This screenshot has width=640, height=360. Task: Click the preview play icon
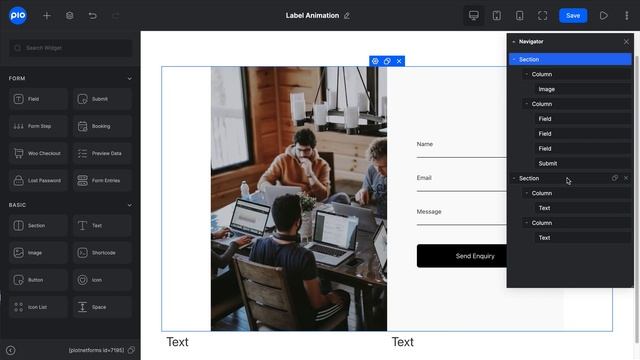click(603, 16)
